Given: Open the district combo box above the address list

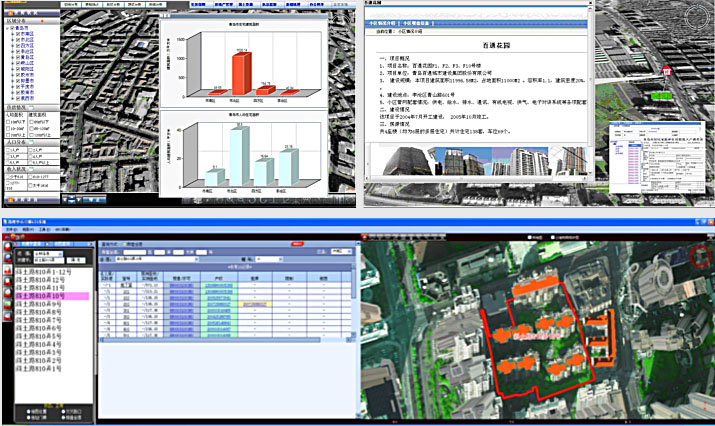Looking at the screenshot, I should 48,254.
